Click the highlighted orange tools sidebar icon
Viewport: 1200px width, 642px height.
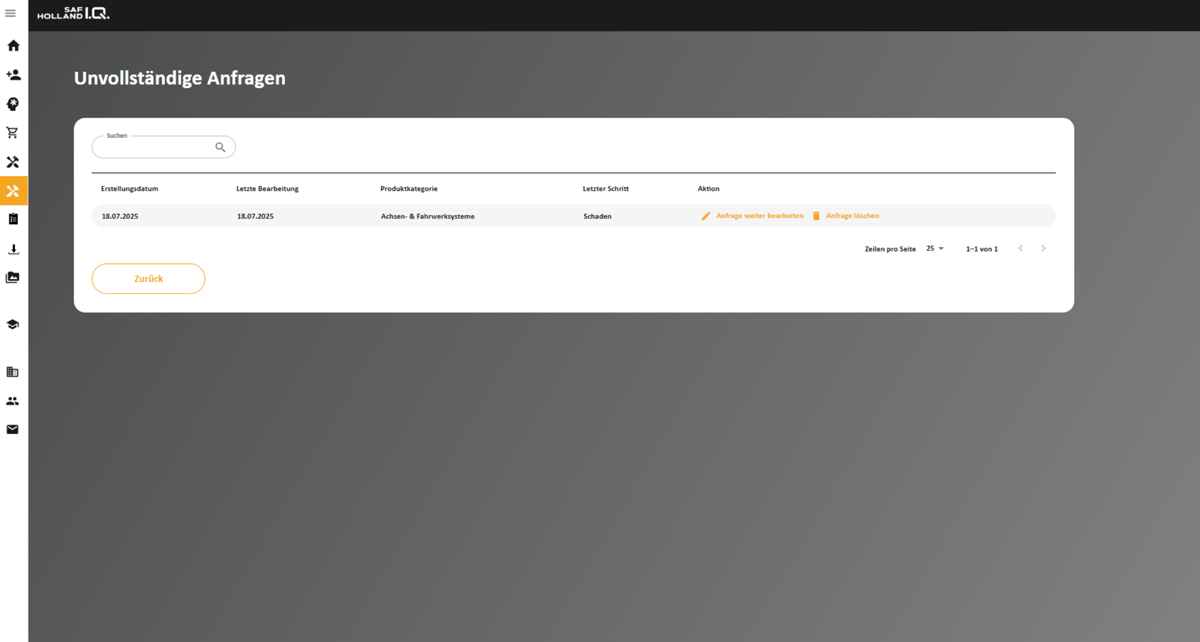[x=13, y=191]
